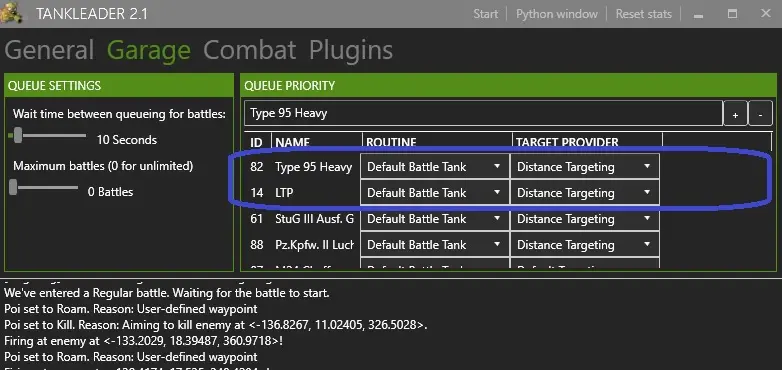Close the TankLeader window
The height and width of the screenshot is (370, 782).
click(766, 14)
